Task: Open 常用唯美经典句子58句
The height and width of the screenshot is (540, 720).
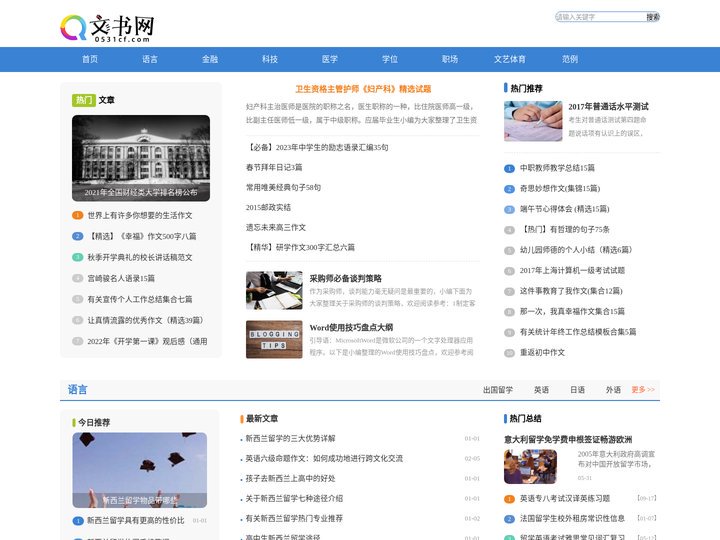Action: pyautogui.click(x=283, y=187)
